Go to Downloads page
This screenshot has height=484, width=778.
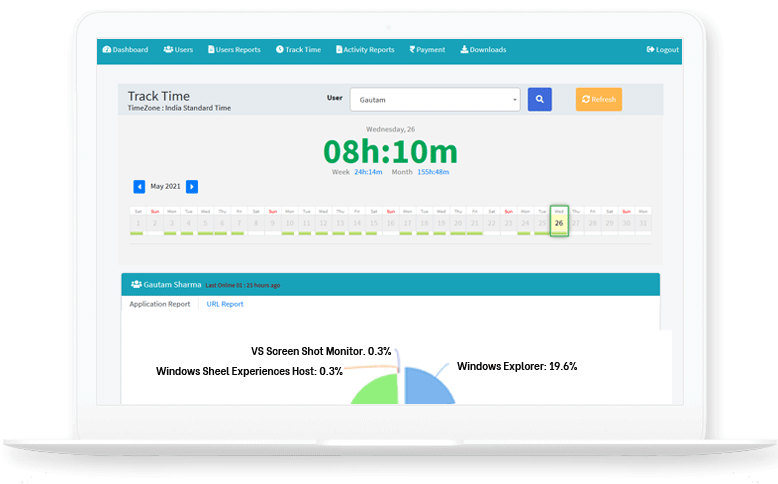click(x=483, y=50)
